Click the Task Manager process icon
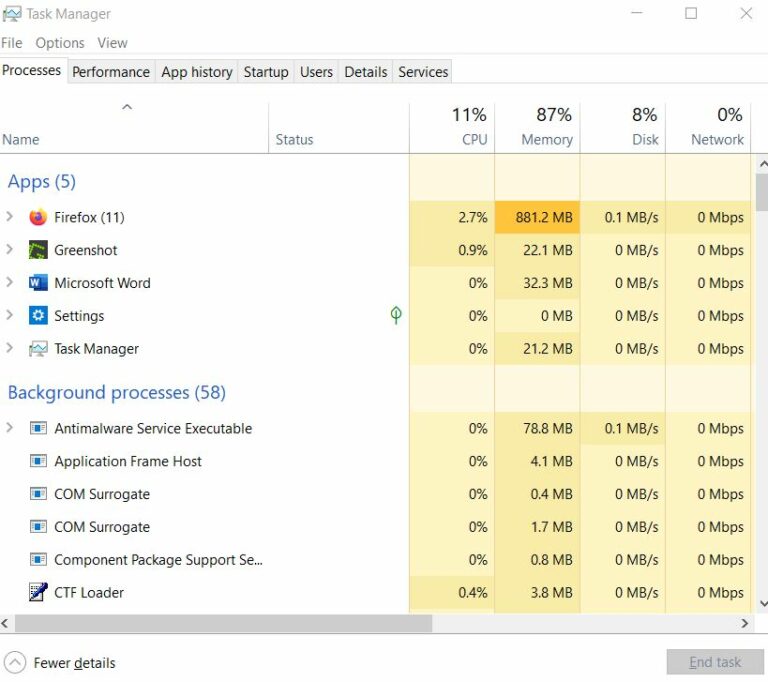Image resolution: width=768 pixels, height=682 pixels. 38,349
